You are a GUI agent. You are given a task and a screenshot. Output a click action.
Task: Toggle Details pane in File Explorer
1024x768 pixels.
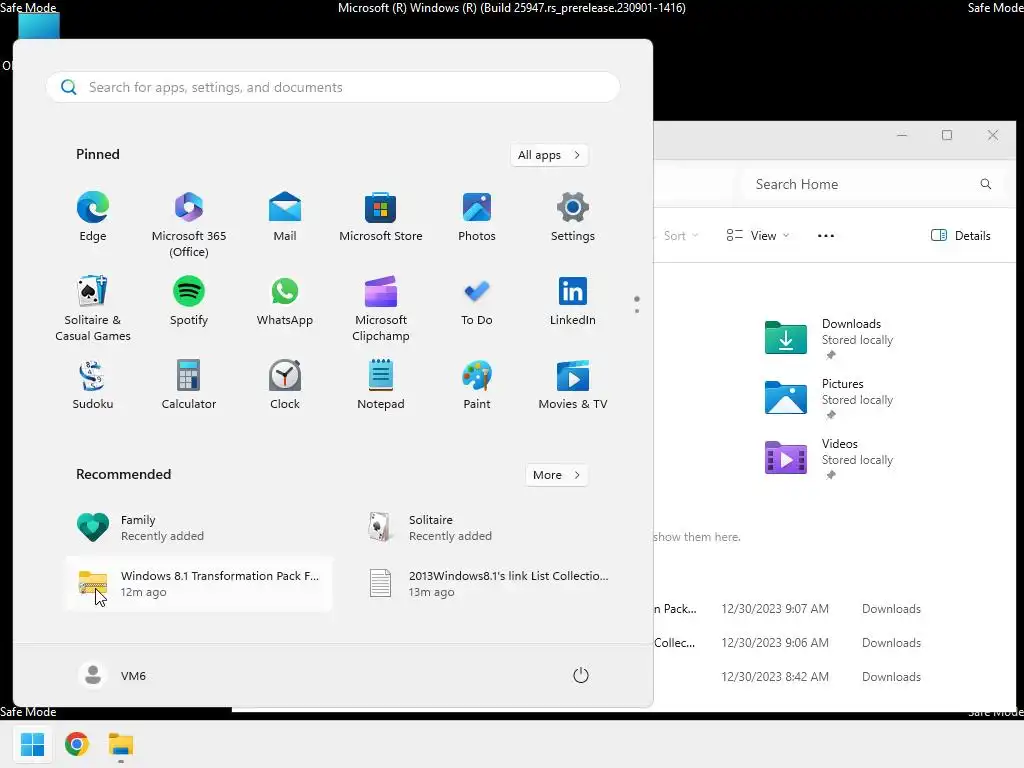pyautogui.click(x=961, y=236)
